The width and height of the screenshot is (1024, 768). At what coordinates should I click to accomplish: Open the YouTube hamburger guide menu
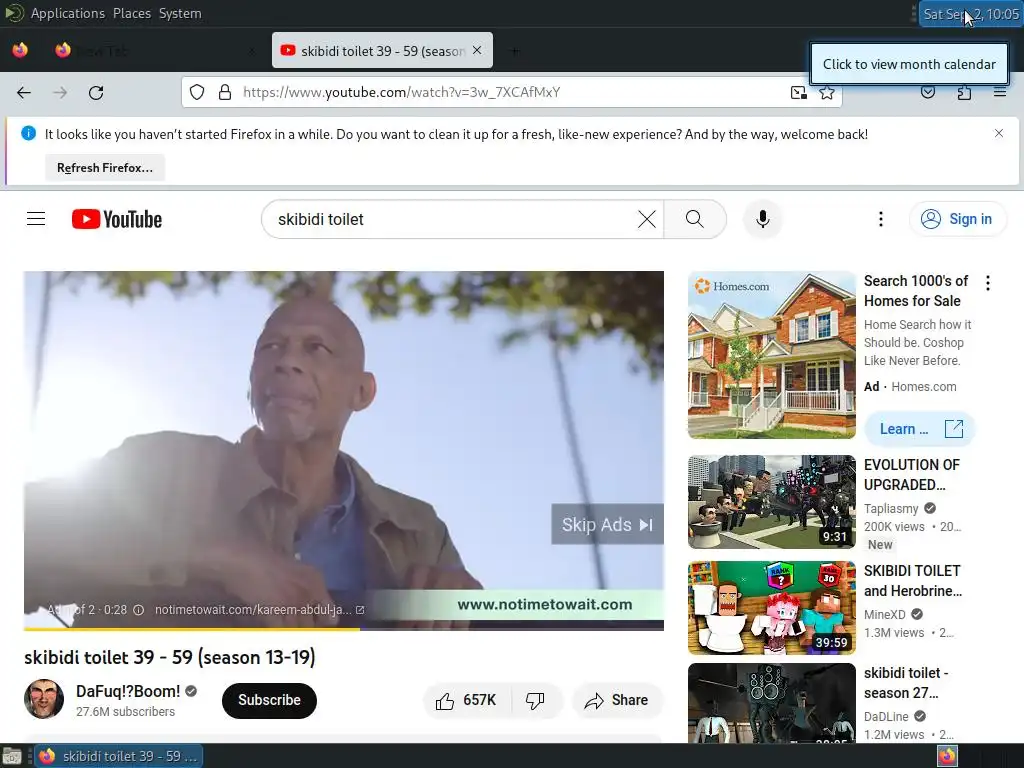pos(36,219)
